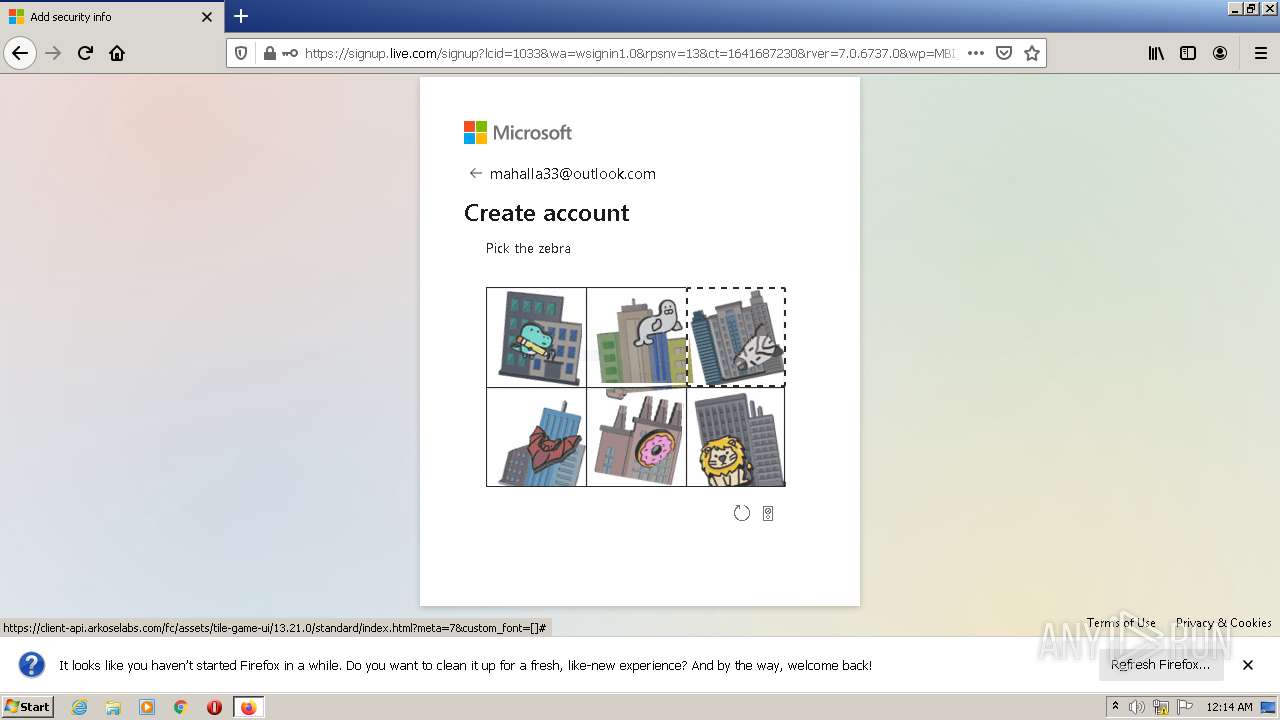Viewport: 1280px width, 720px height.
Task: Pick the tile with the yellow lion
Action: pos(736,437)
